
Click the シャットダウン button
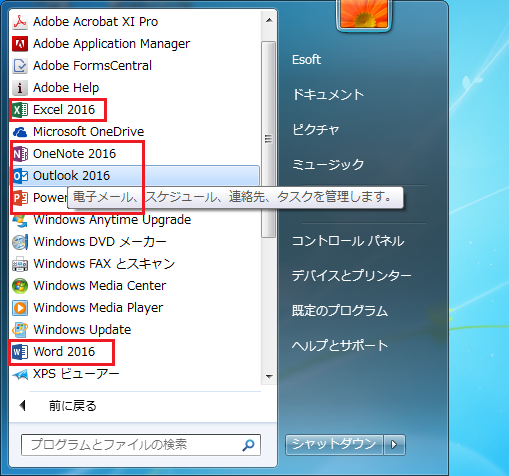coord(334,445)
